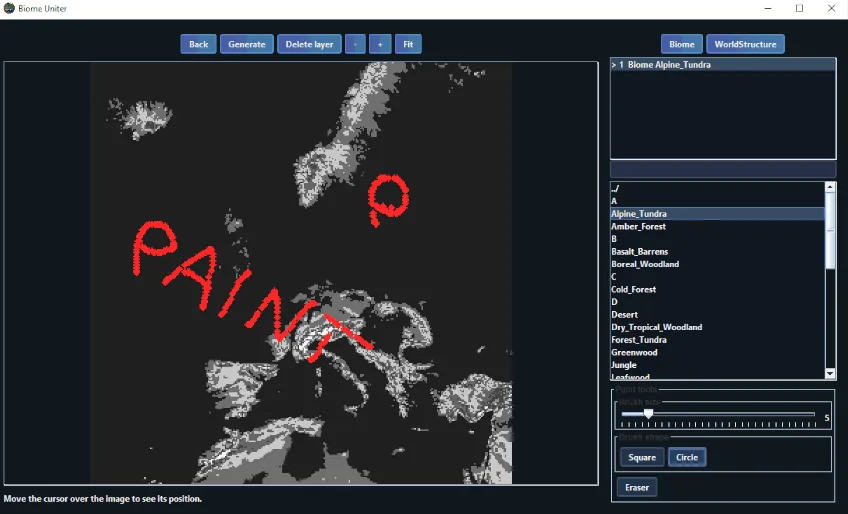Click the Back button
The image size is (848, 514).
(x=198, y=44)
